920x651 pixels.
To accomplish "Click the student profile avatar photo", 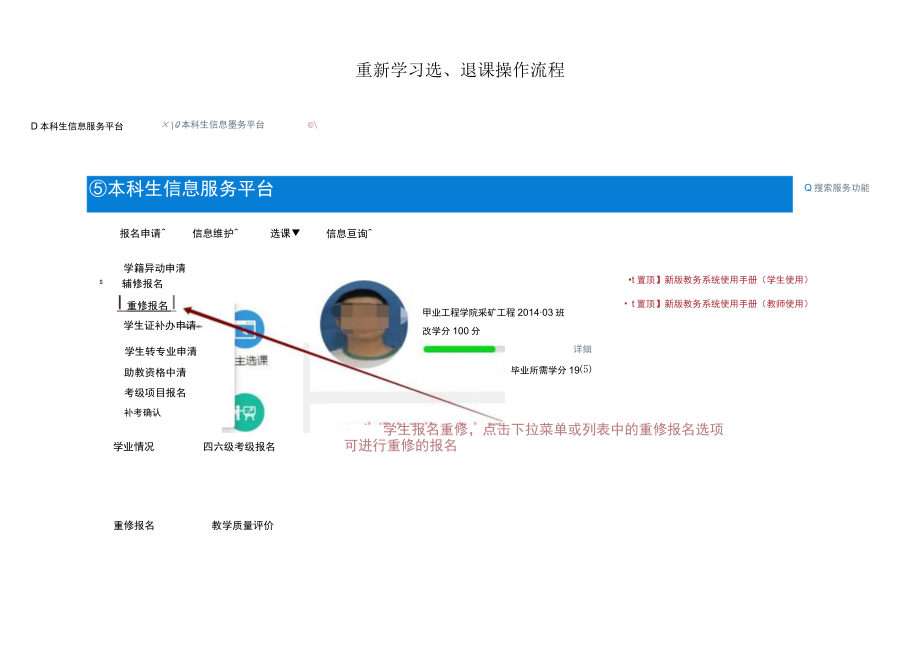I will tap(365, 325).
